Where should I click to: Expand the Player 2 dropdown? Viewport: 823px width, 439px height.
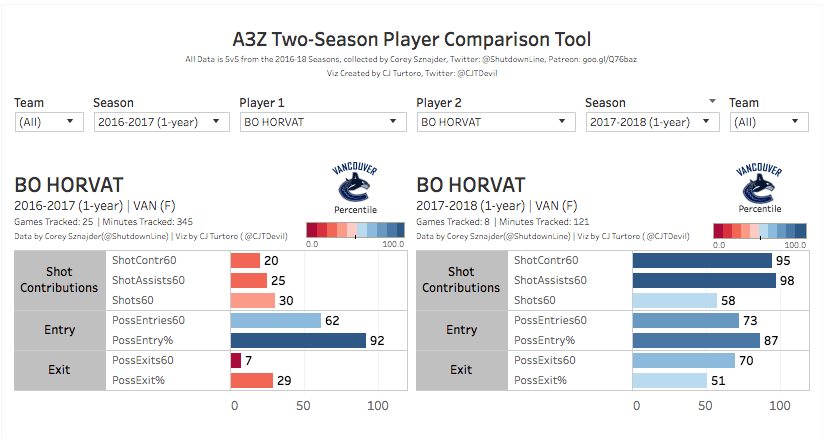495,122
